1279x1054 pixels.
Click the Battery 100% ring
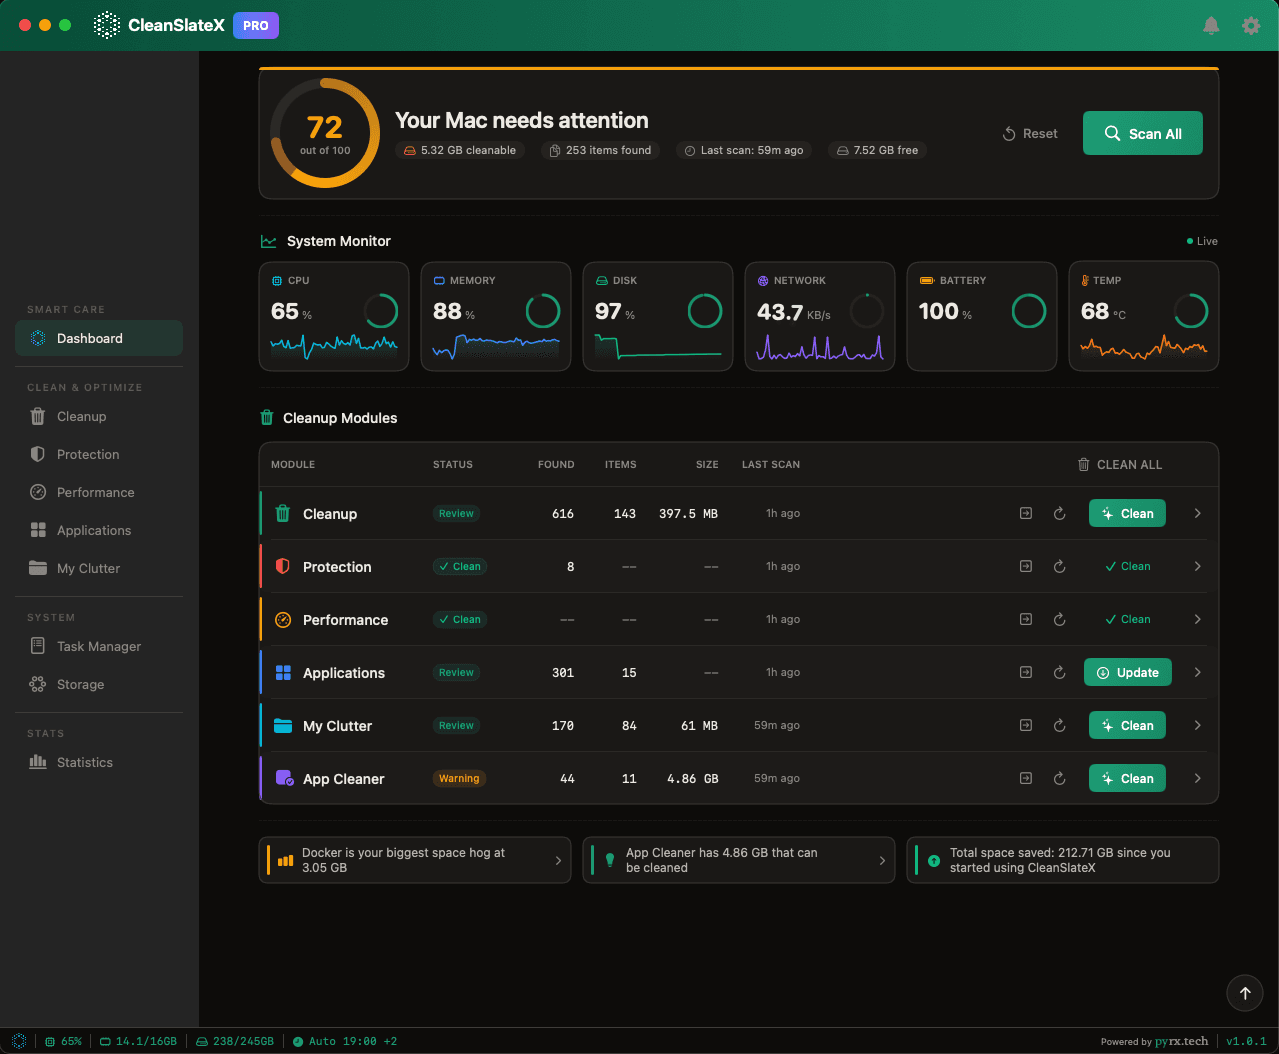click(x=1029, y=311)
